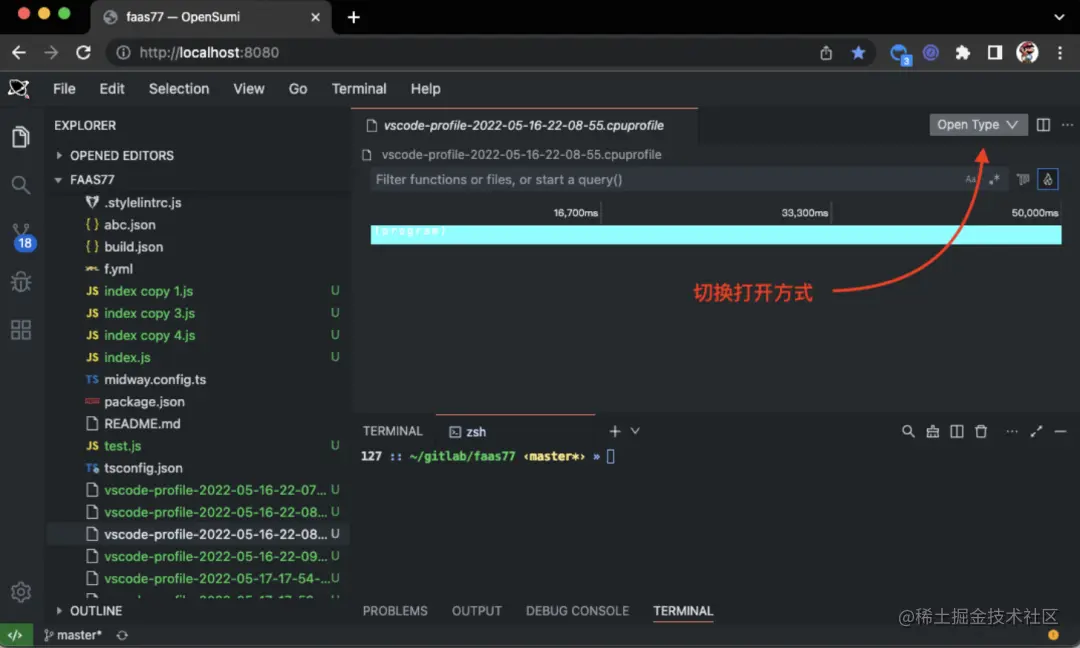
Task: Toggle regular expression in profile filter
Action: 994,179
